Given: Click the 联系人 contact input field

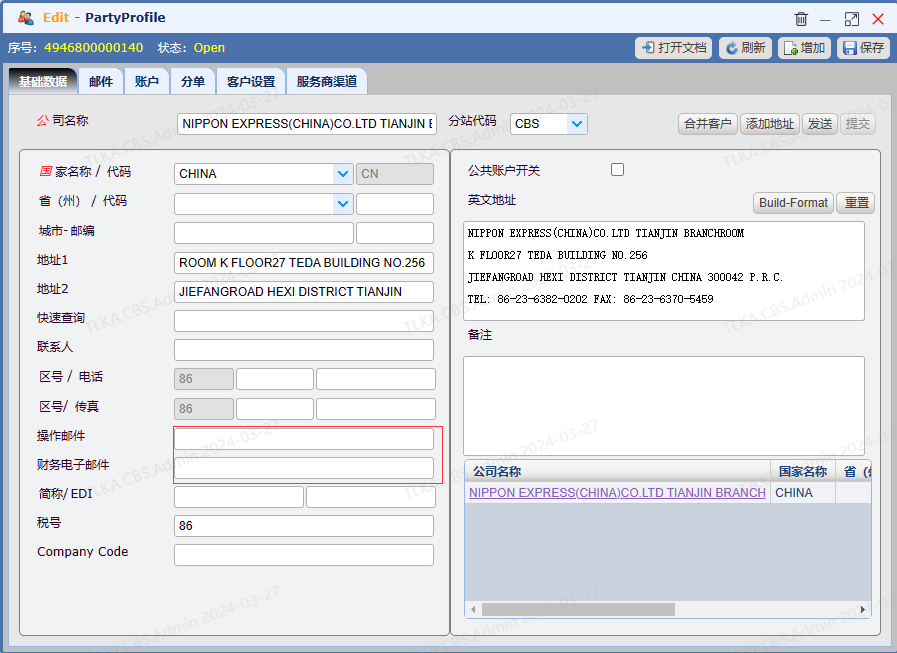Looking at the screenshot, I should pos(304,350).
